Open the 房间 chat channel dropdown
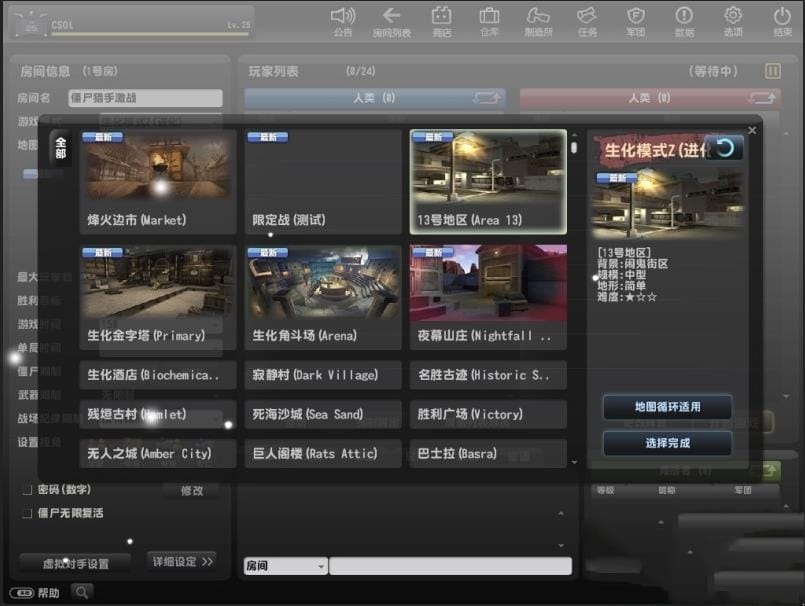805x606 pixels. (285, 566)
